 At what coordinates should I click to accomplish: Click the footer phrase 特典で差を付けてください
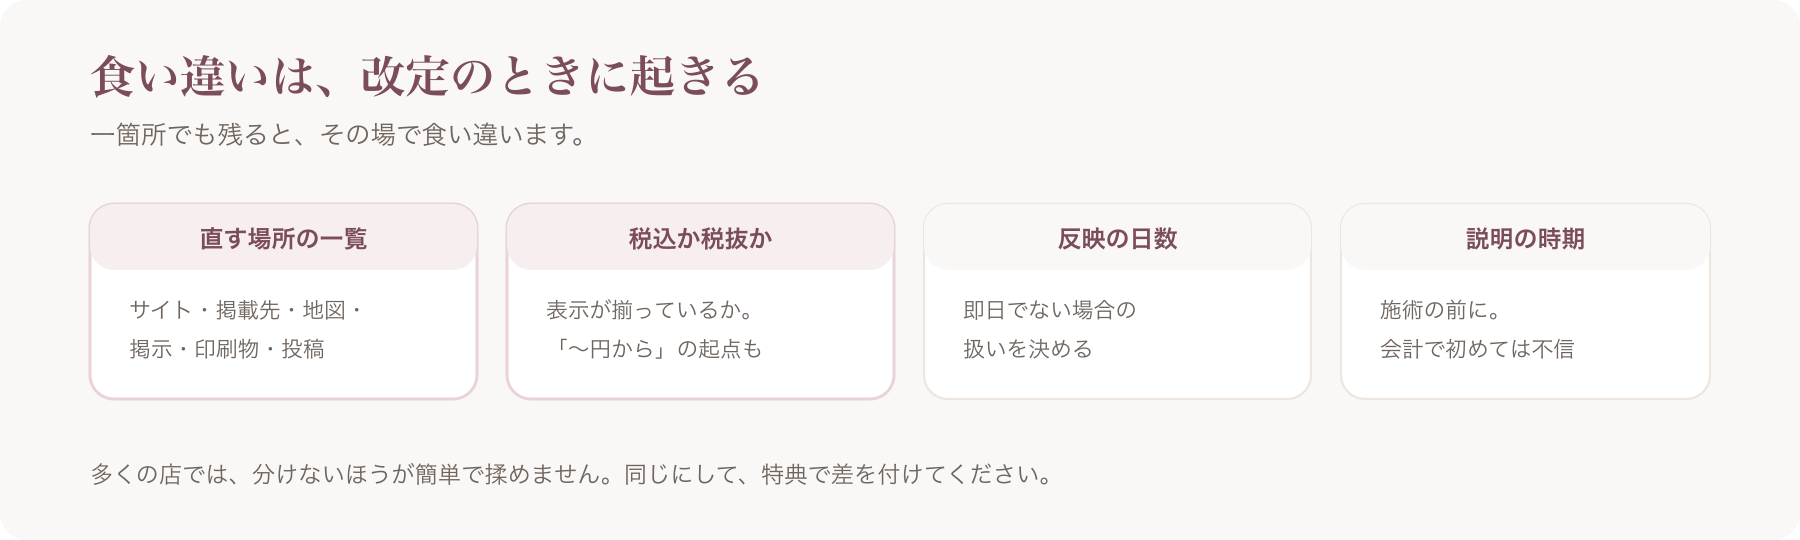[x=900, y=474]
